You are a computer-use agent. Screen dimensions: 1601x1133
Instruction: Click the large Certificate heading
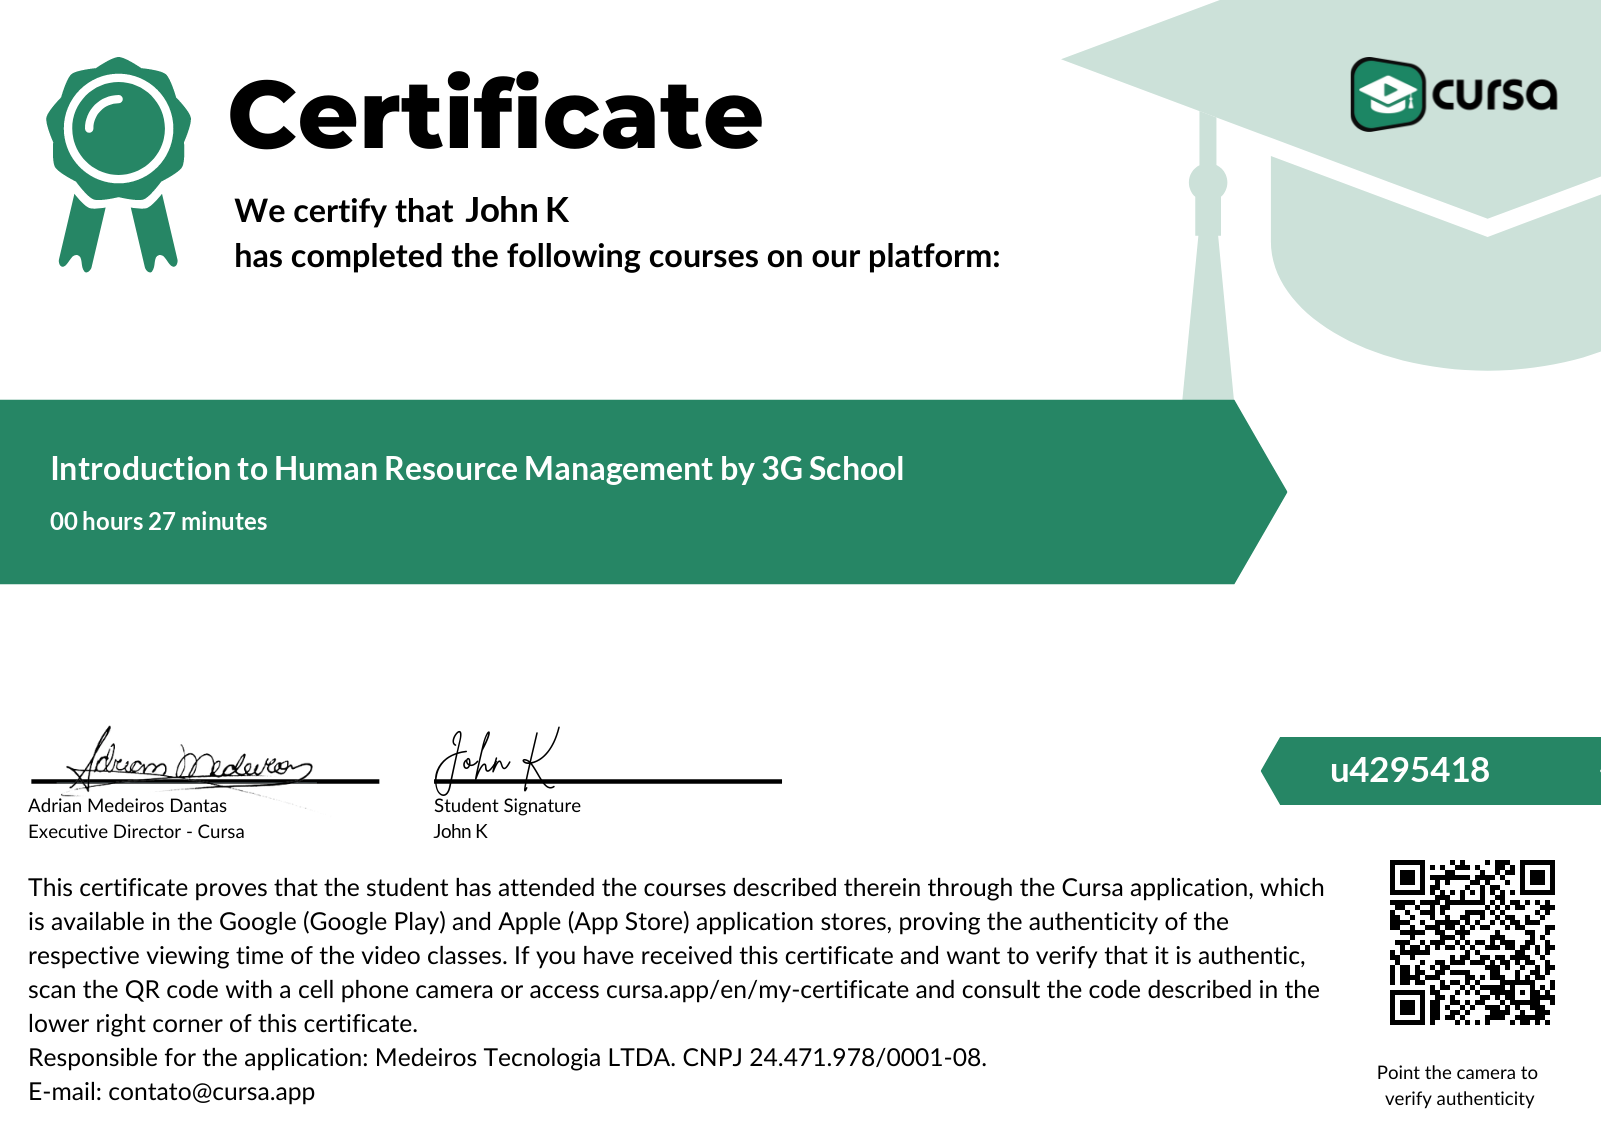(496, 114)
